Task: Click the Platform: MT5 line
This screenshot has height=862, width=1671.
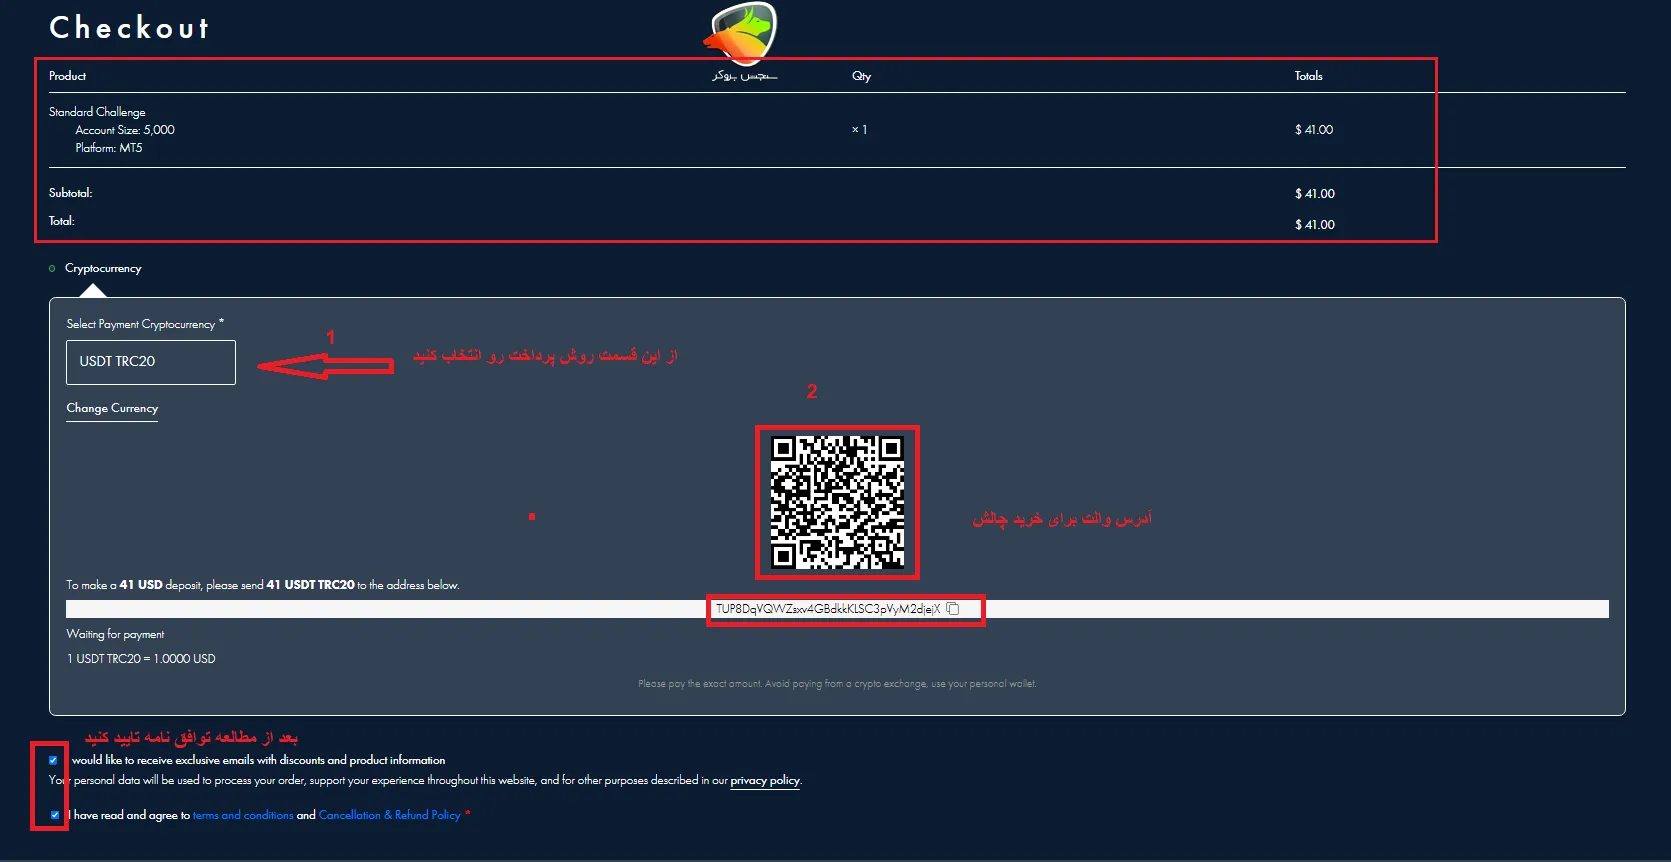Action: [x=109, y=148]
